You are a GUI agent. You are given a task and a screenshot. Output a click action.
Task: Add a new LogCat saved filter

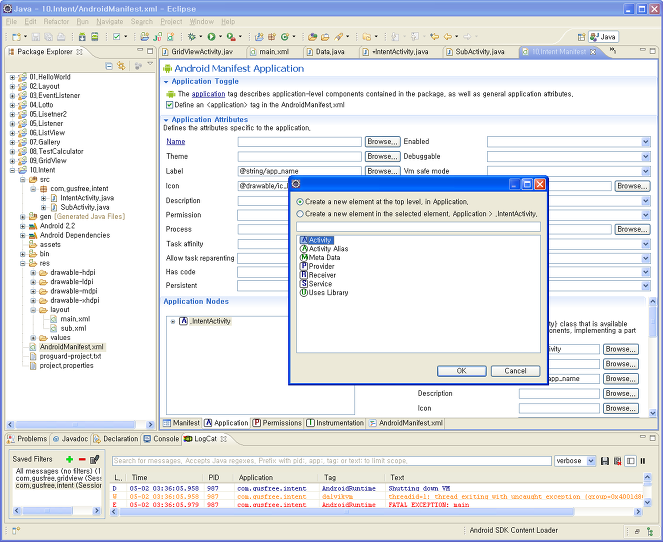(x=70, y=459)
